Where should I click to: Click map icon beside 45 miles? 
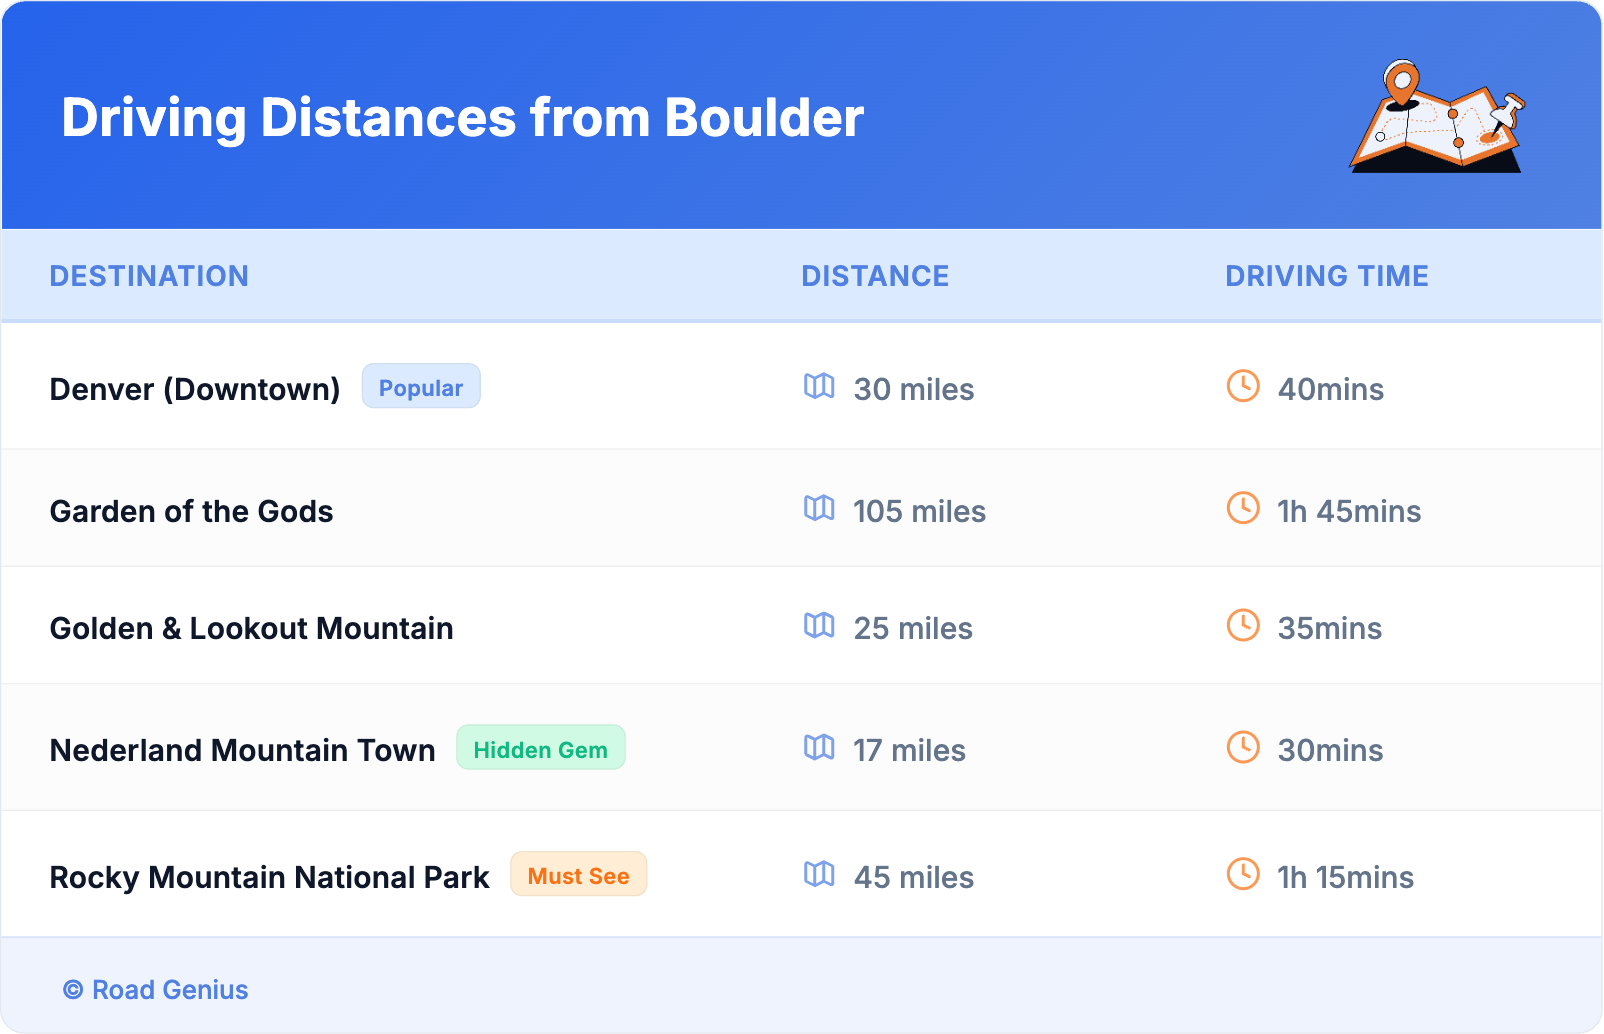(x=819, y=874)
